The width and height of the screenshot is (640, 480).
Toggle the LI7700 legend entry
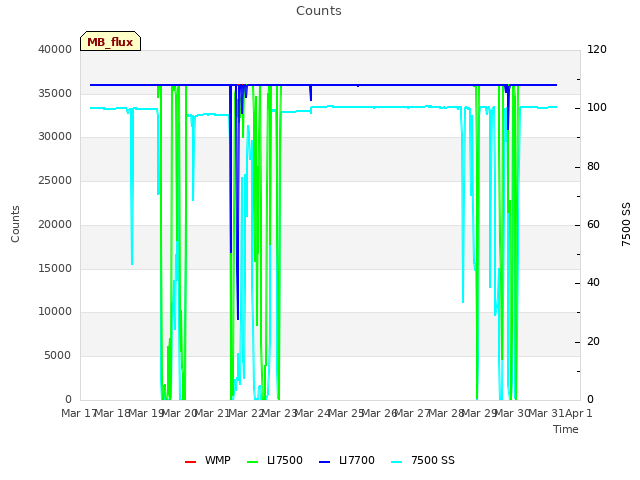[x=347, y=460]
